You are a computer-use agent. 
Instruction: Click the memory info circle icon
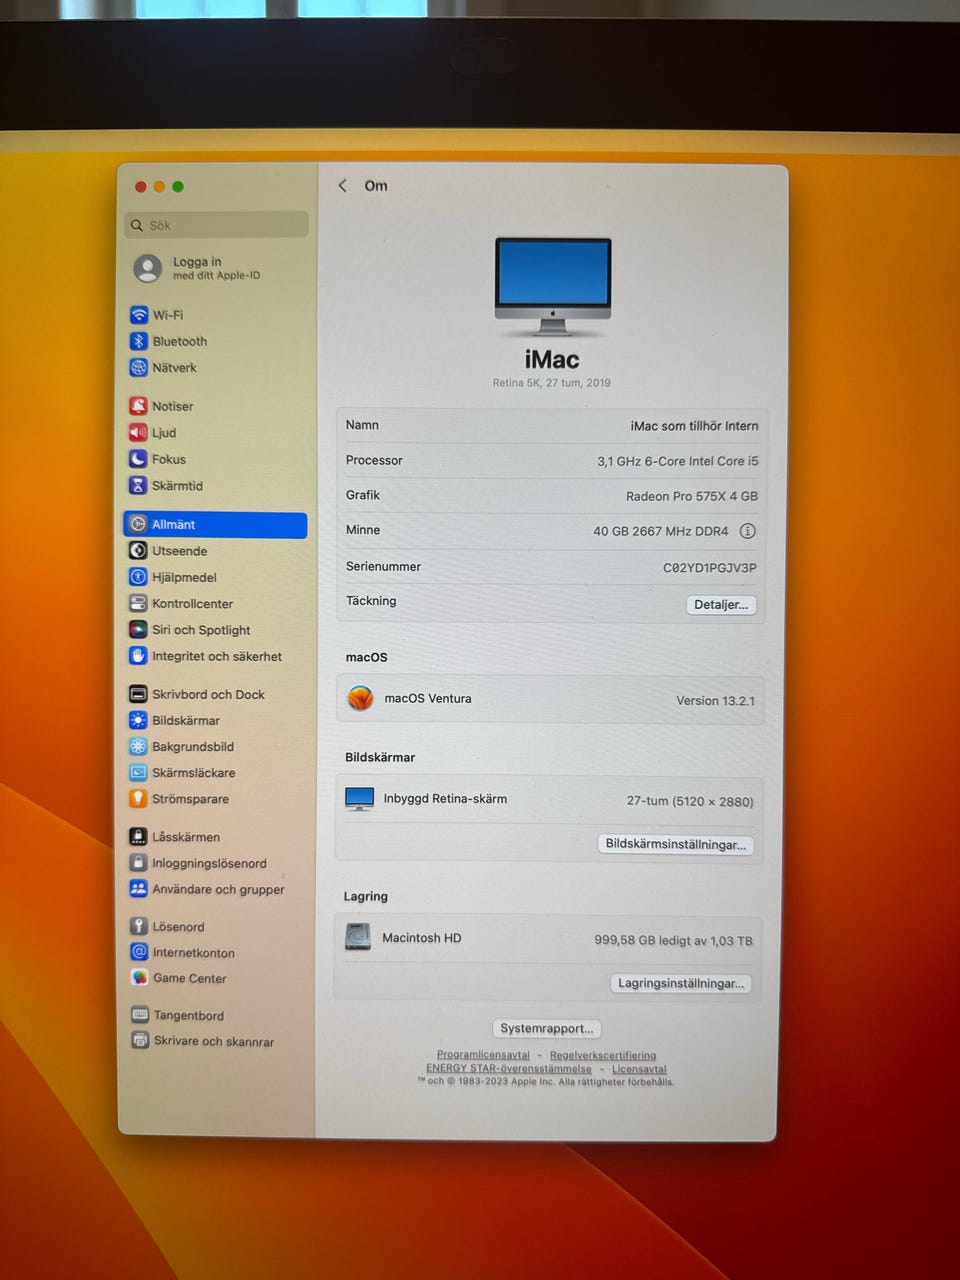point(747,531)
